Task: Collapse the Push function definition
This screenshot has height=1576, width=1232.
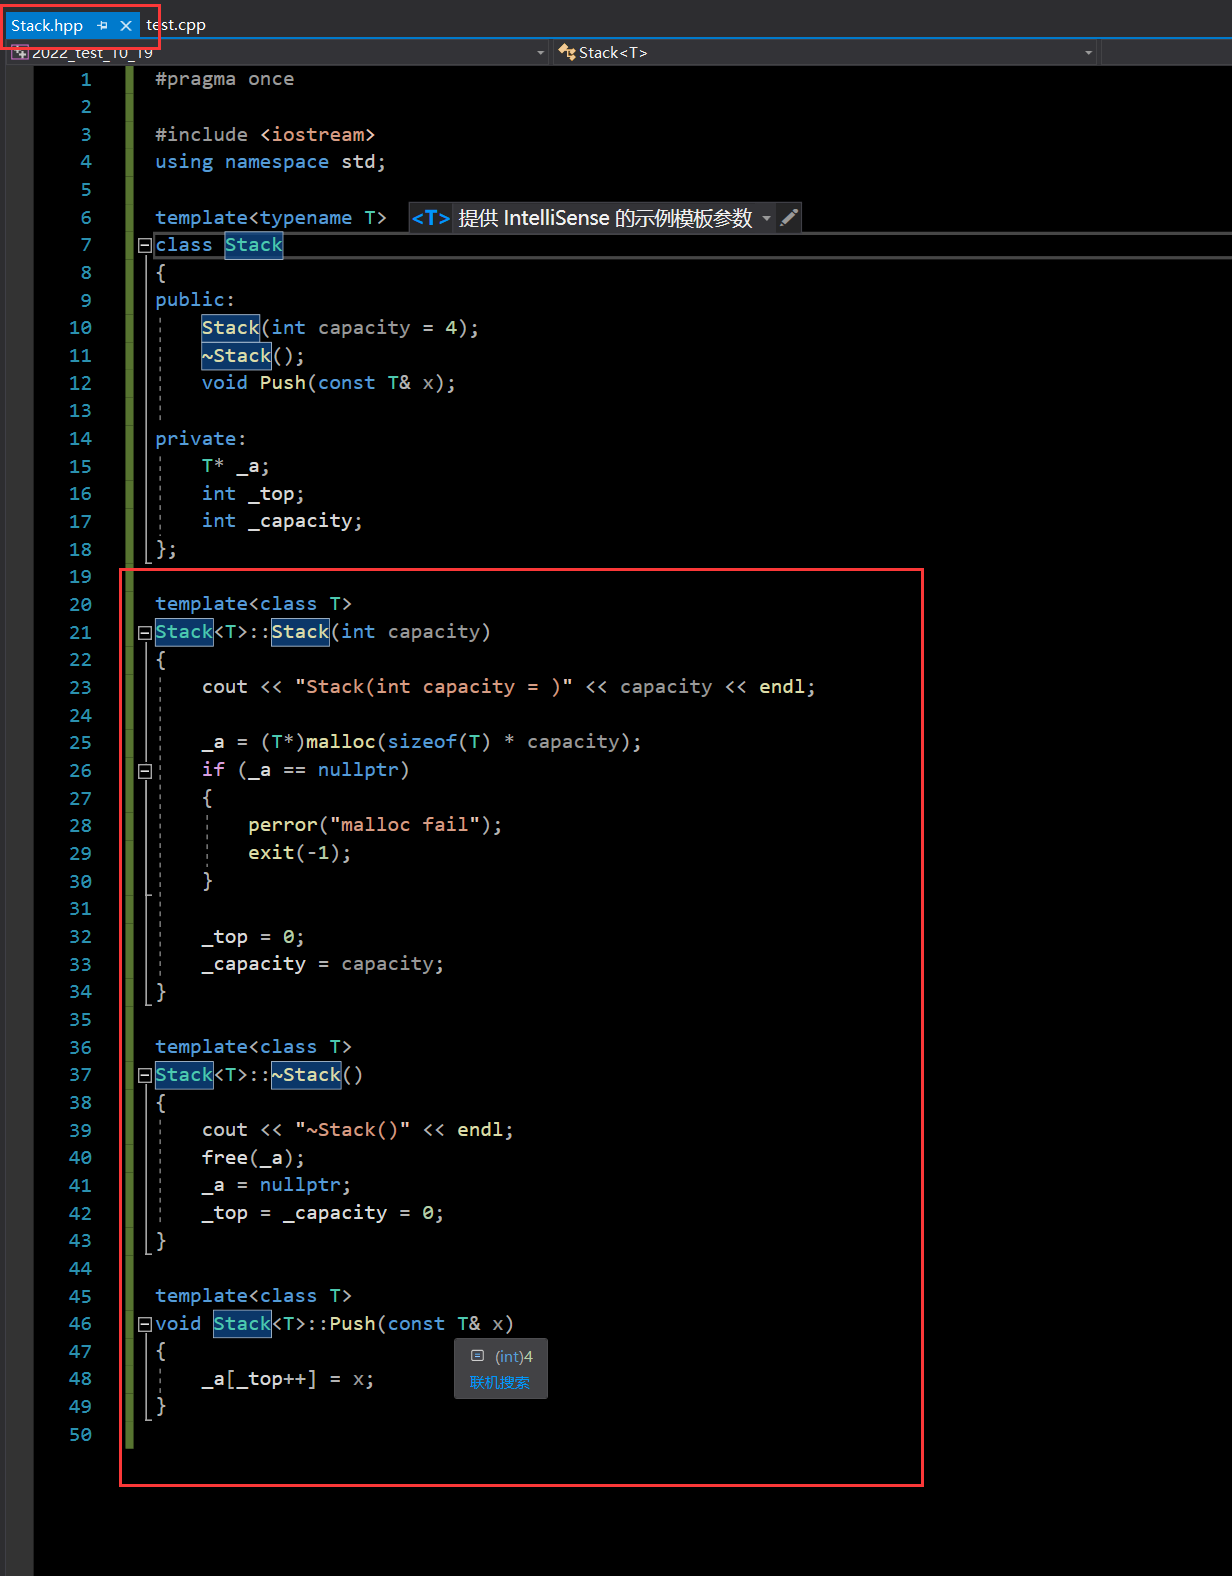Action: pyautogui.click(x=145, y=1324)
